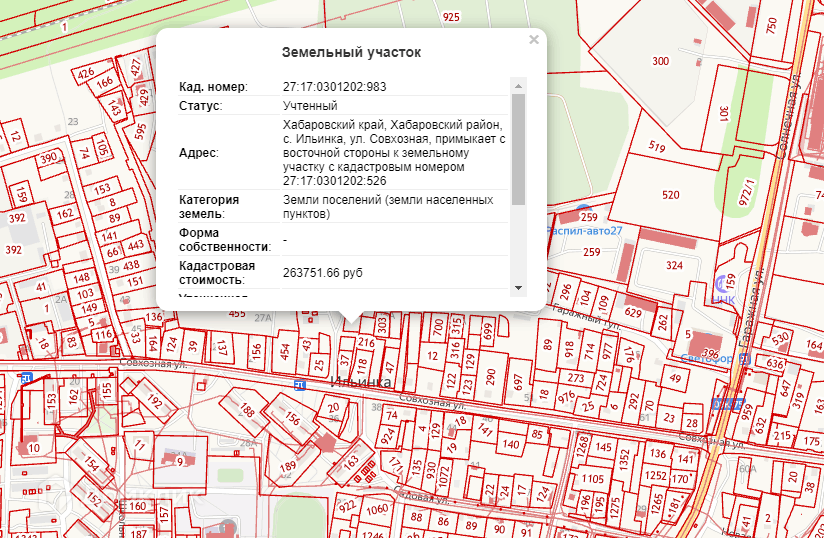Click the bus stop icon beside Светофор
Image resolution: width=824 pixels, height=538 pixels.
pos(744,359)
